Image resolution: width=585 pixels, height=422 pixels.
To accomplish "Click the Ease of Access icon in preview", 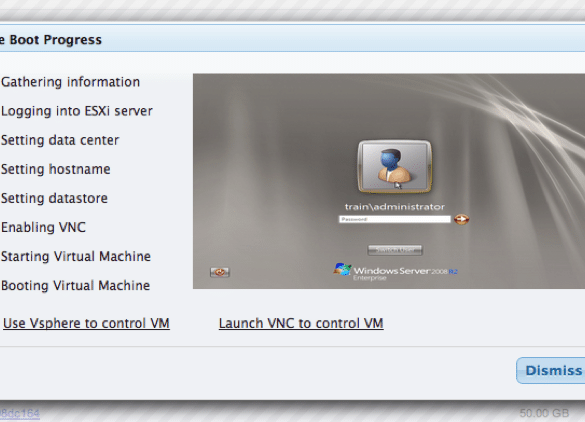I will tap(220, 272).
